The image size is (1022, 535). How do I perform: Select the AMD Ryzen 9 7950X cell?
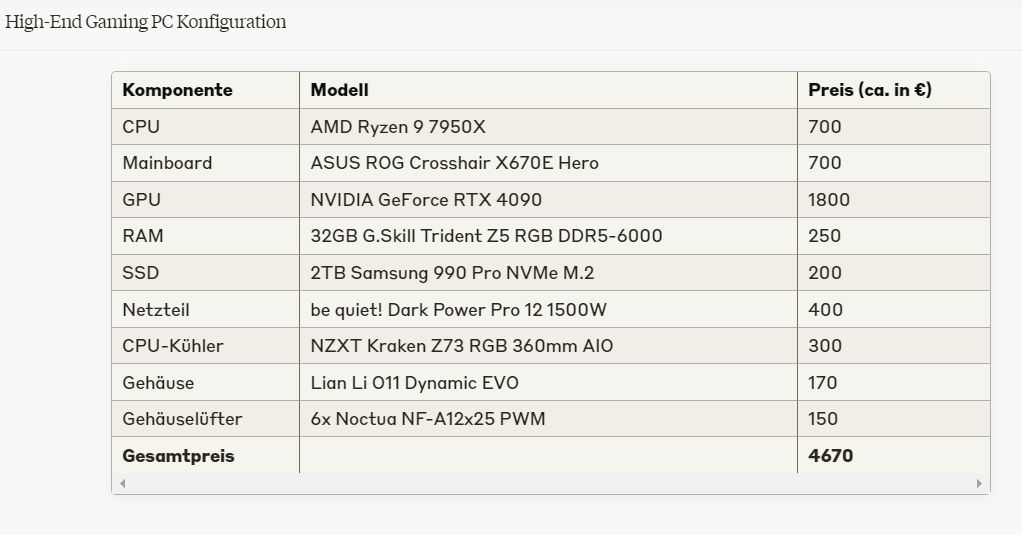[x=548, y=126]
